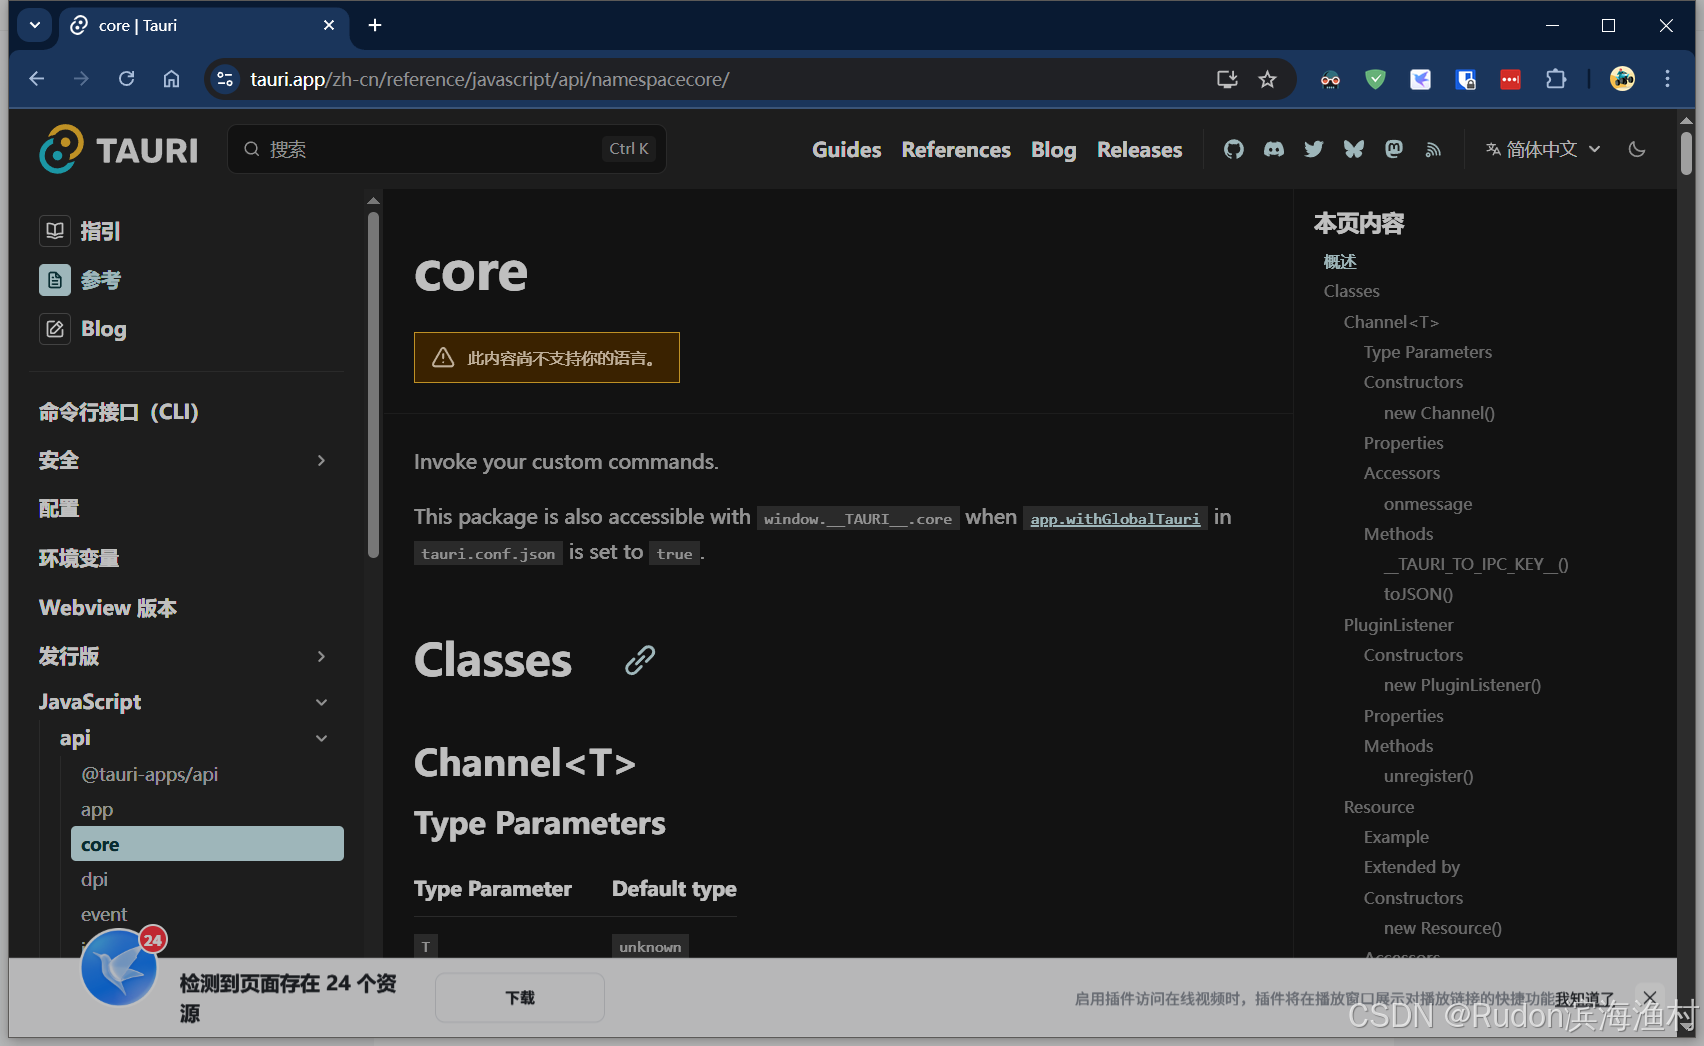Jump to Channel<T> in page contents

pyautogui.click(x=1391, y=322)
